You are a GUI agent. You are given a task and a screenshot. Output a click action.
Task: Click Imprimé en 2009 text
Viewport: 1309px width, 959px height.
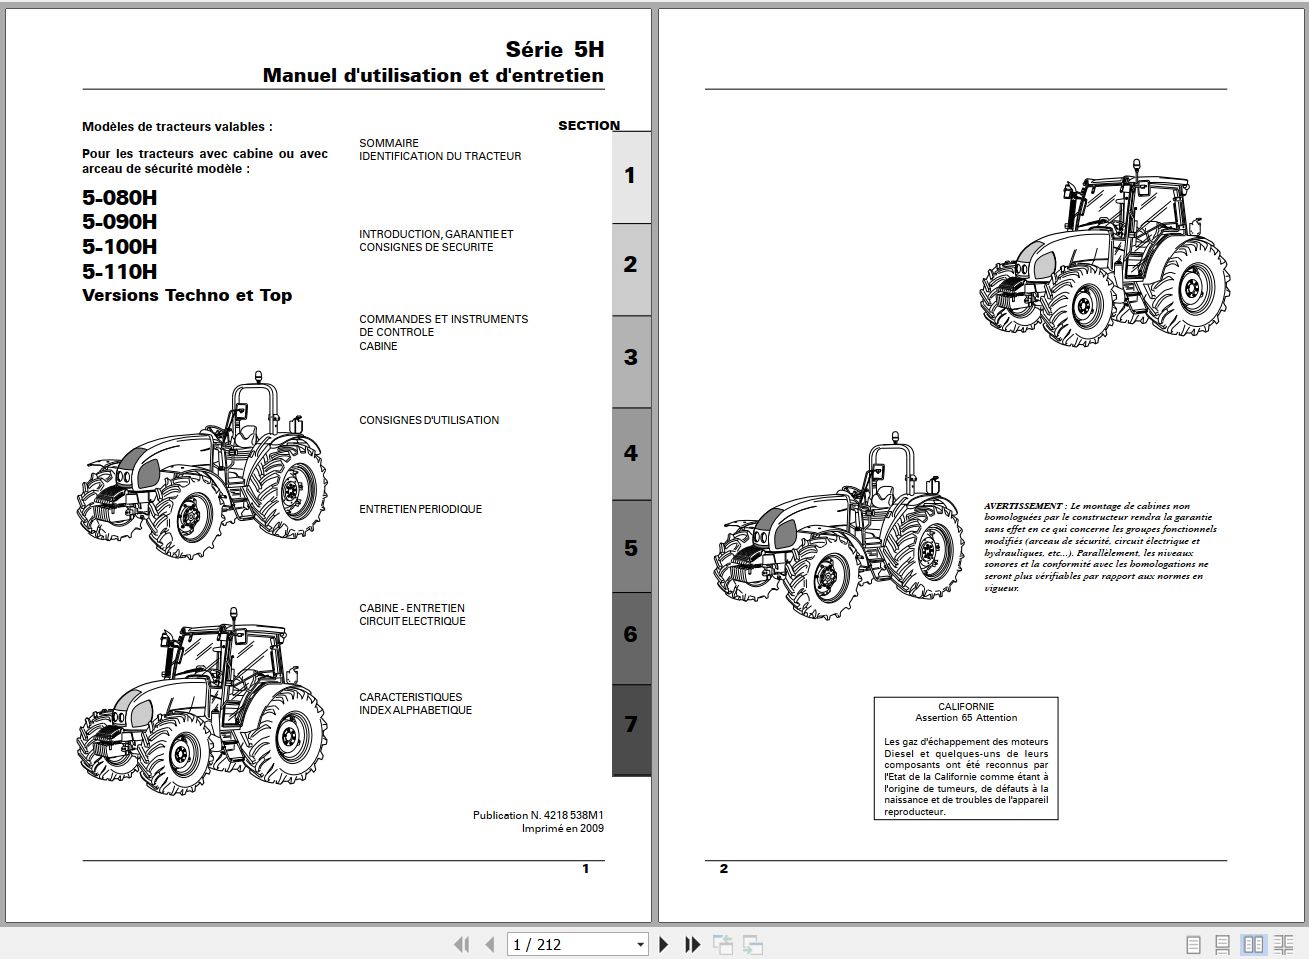562,828
